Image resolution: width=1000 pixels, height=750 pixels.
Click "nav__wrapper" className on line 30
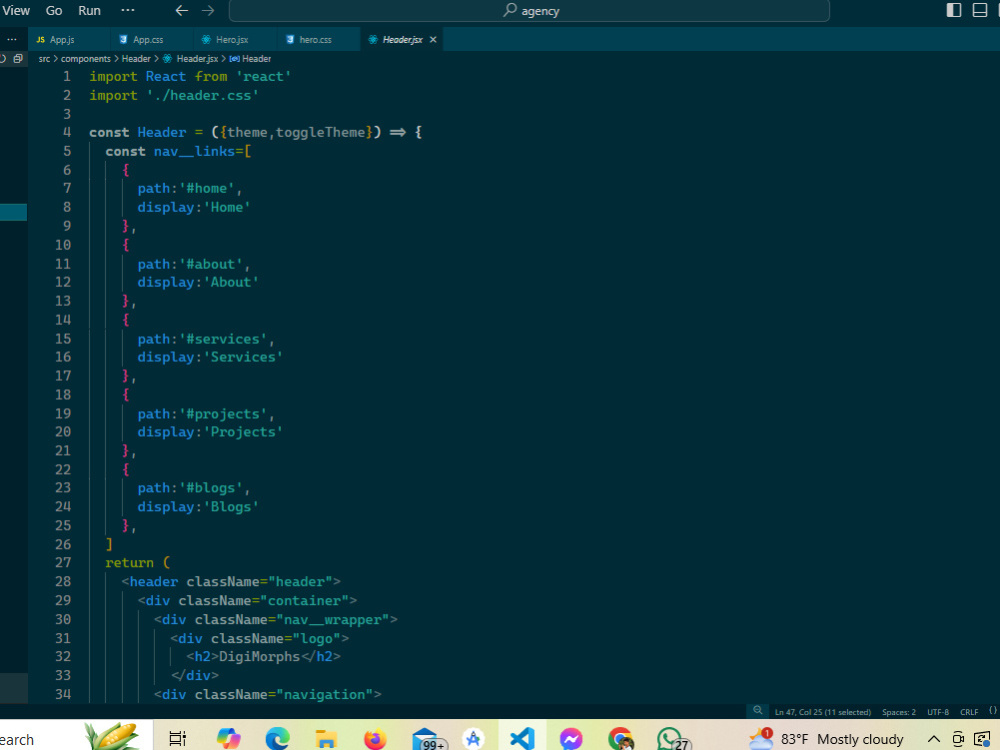(x=332, y=619)
